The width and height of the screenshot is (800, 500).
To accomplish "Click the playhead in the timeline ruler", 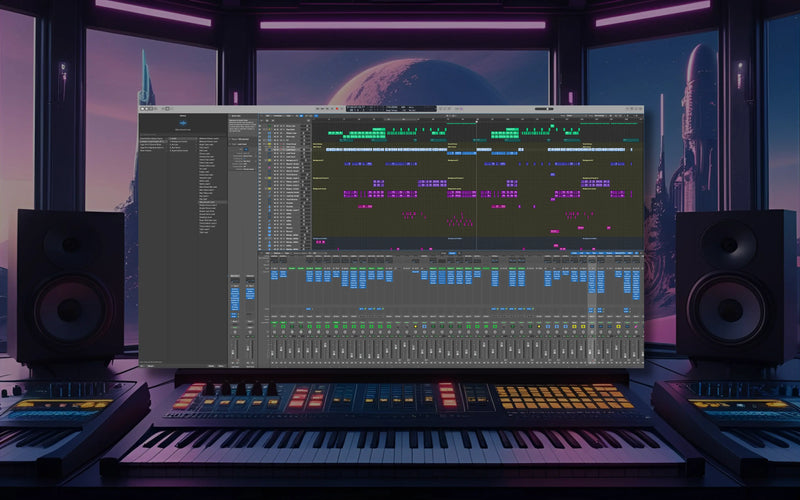I will tap(476, 121).
